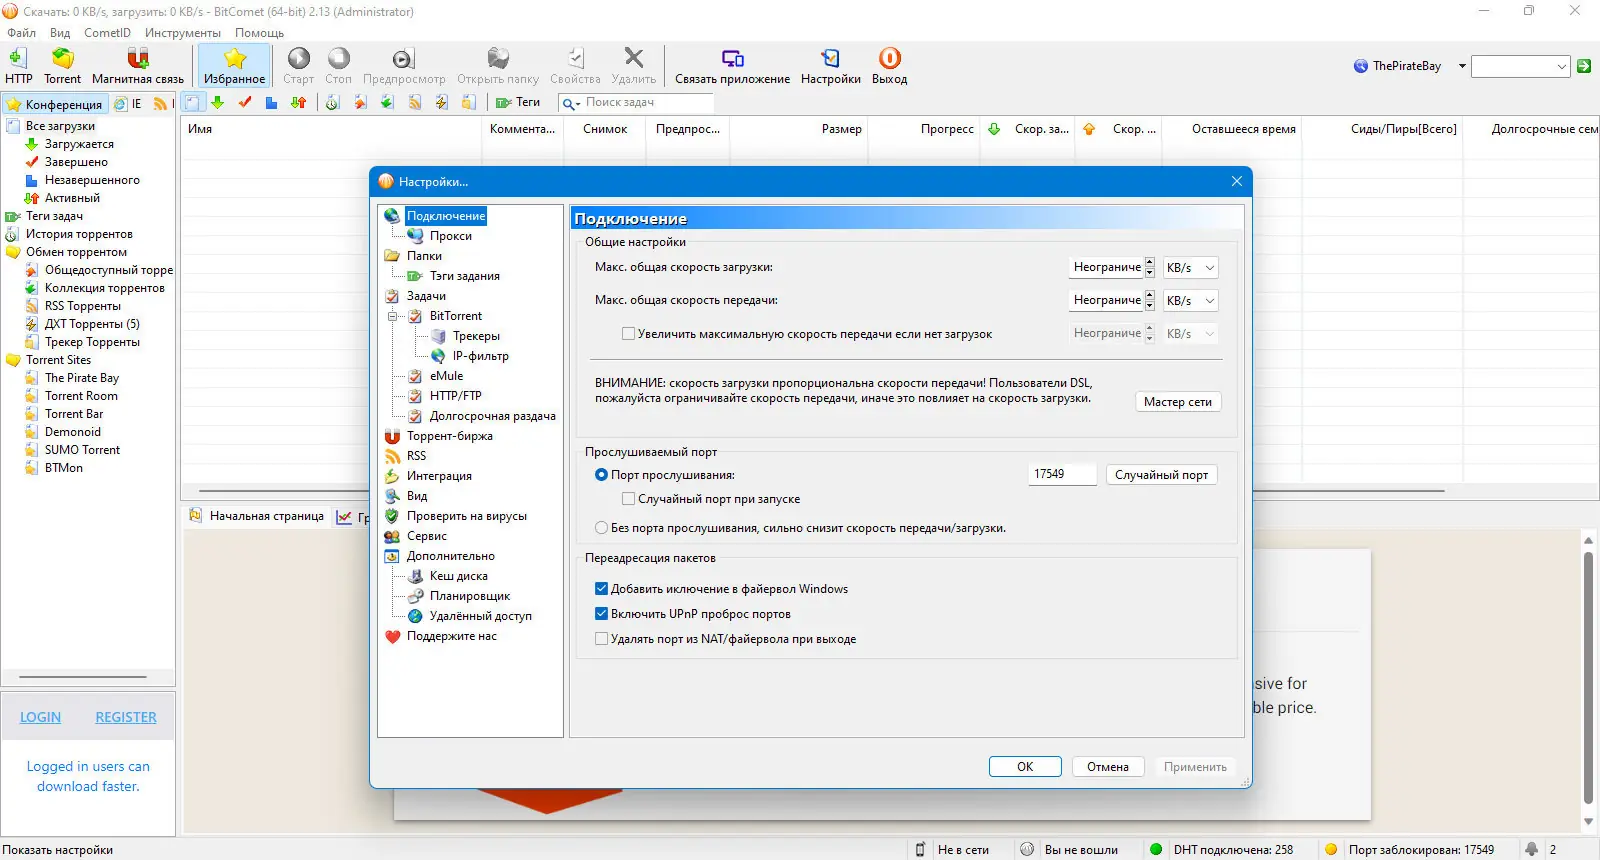The width and height of the screenshot is (1600, 860).
Task: Click the Torrent toolbar icon
Action: pos(62,58)
